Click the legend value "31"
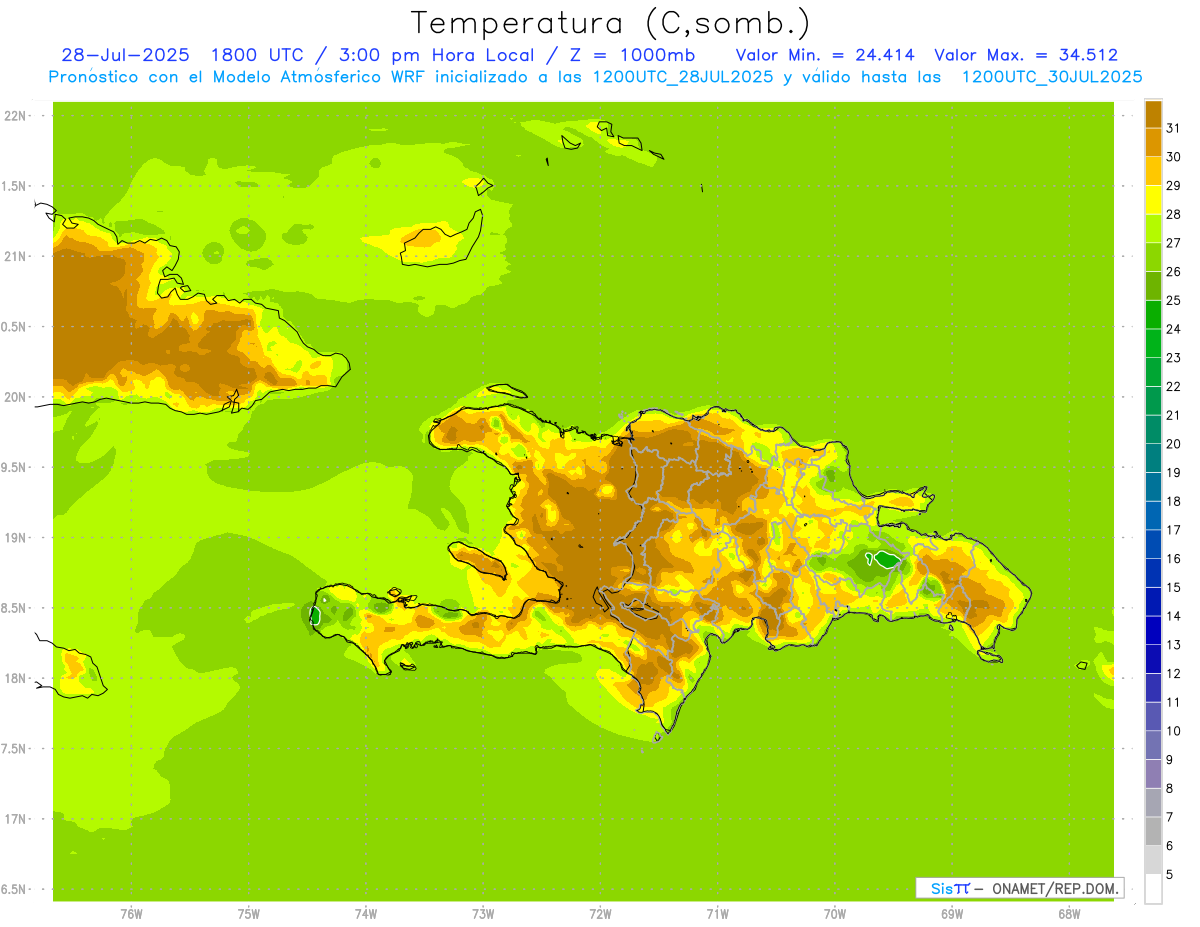The height and width of the screenshot is (927, 1200). pyautogui.click(x=1173, y=128)
